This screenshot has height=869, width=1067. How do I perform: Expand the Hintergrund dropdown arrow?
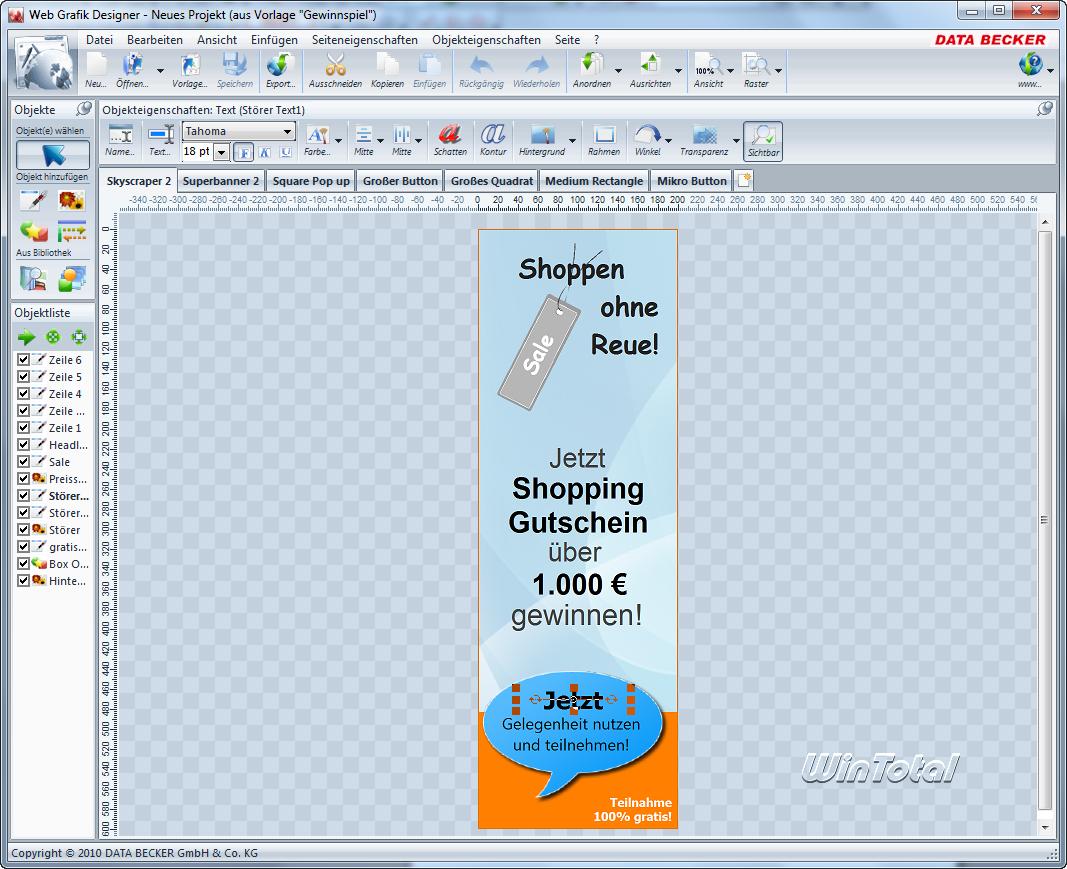click(572, 141)
